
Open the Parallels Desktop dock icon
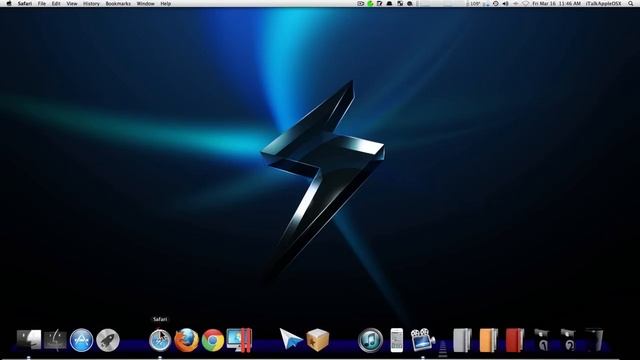click(x=239, y=340)
